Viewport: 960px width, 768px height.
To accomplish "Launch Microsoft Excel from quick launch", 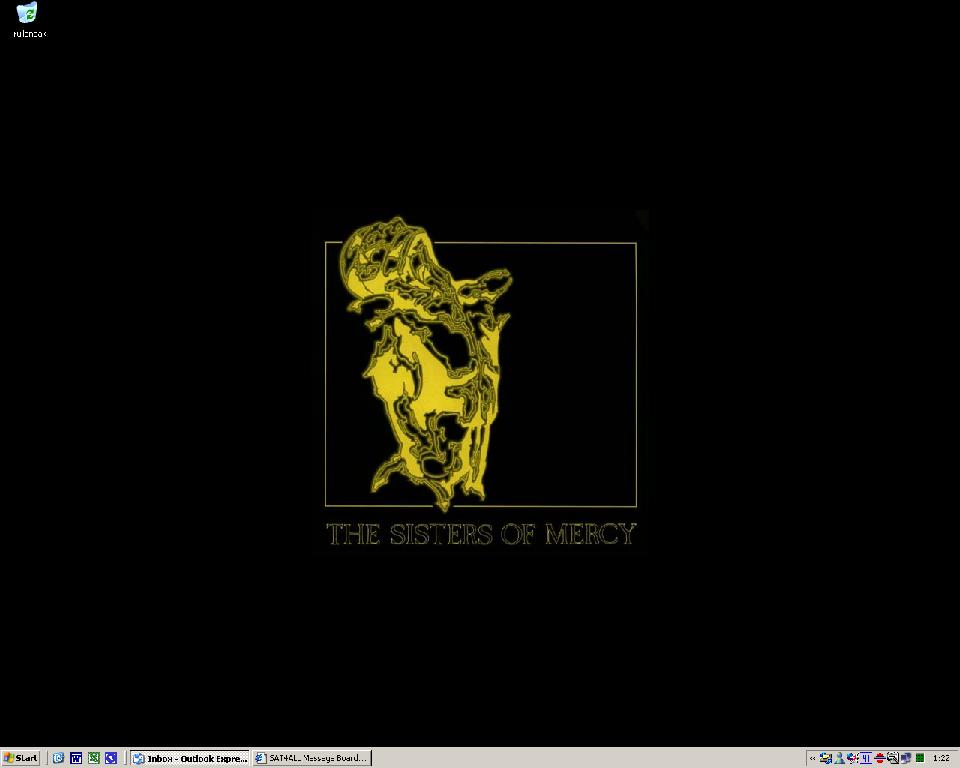I will click(x=94, y=758).
